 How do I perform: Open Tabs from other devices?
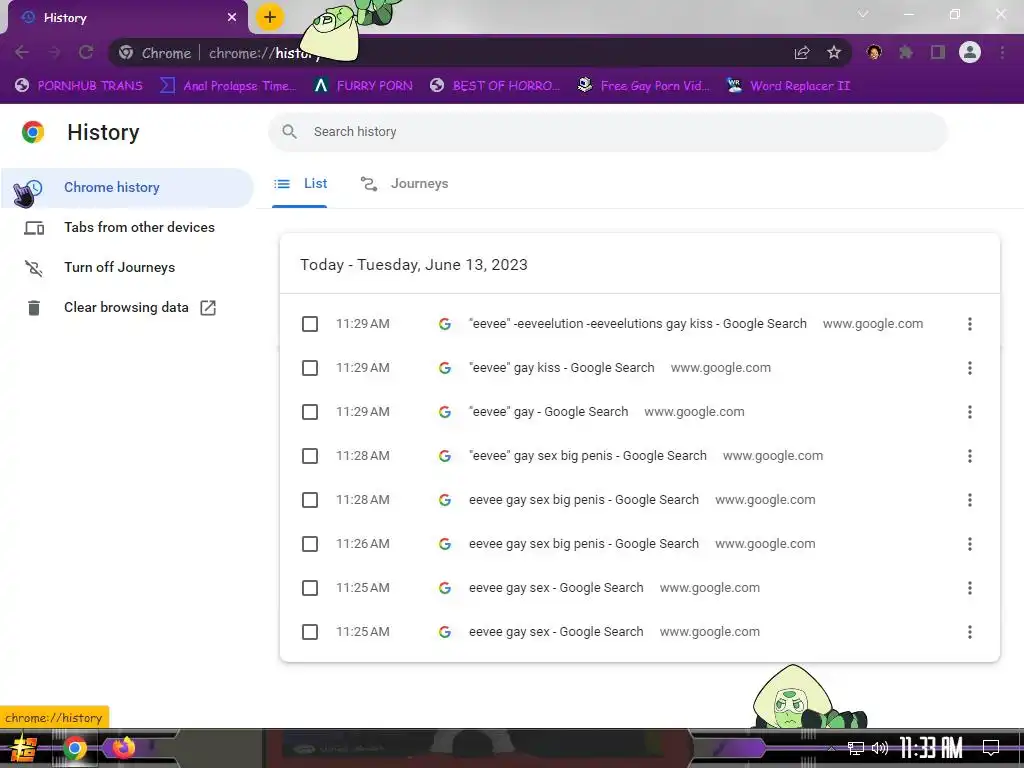[127, 228]
